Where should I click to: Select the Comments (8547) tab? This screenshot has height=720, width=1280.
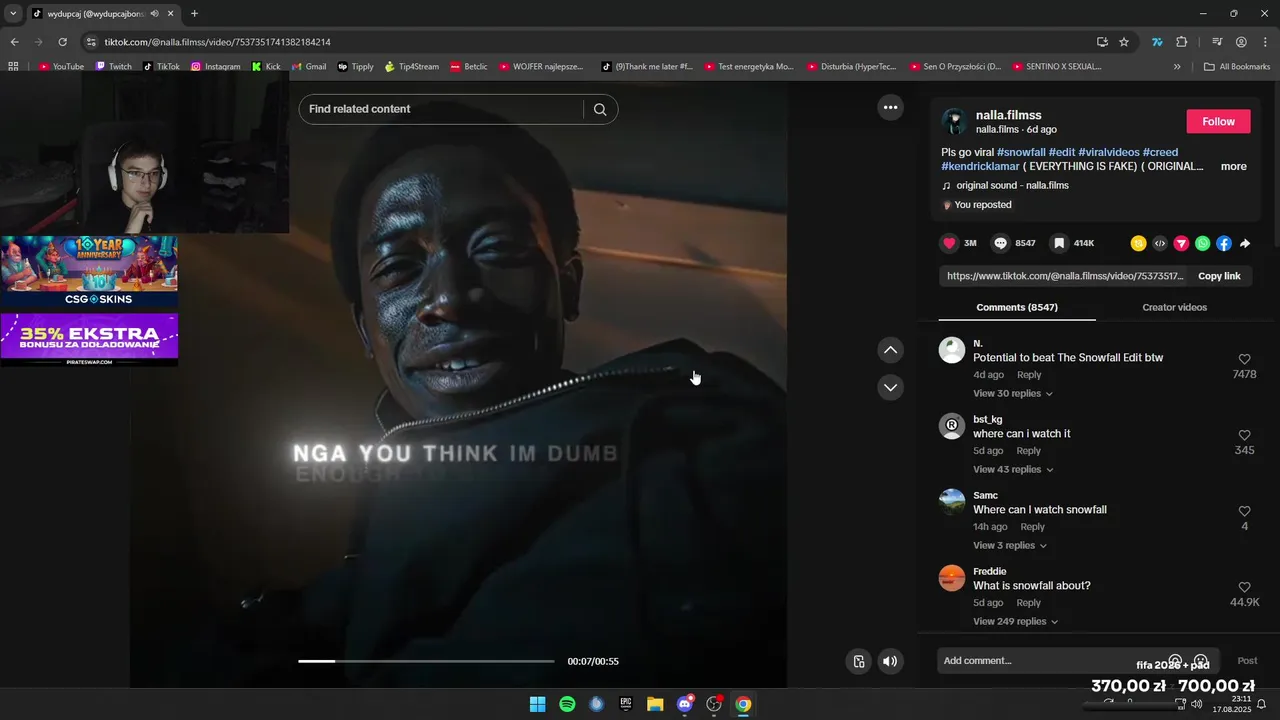click(1017, 307)
